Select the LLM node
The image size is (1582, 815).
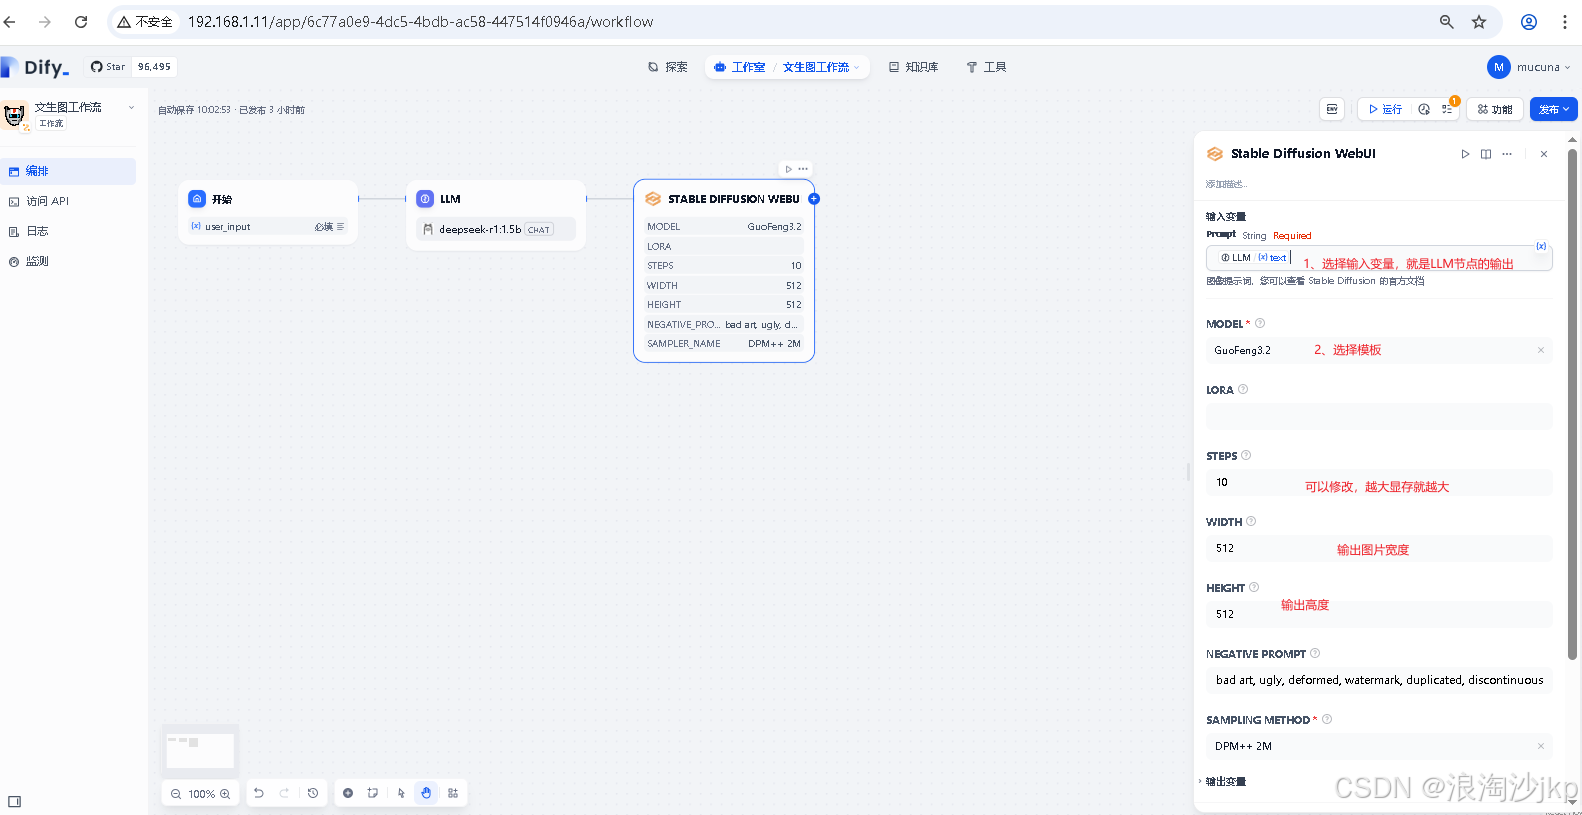(x=496, y=214)
